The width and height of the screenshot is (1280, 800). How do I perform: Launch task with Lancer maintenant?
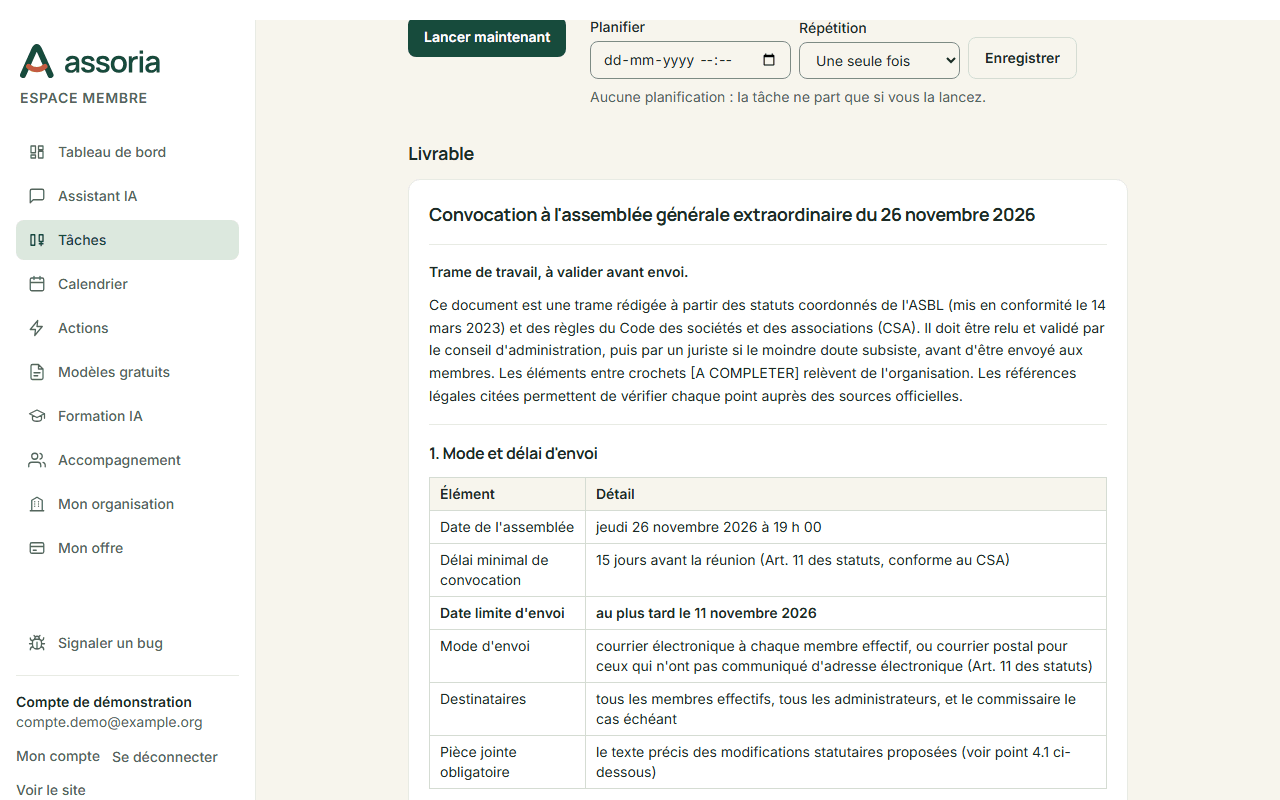[487, 37]
